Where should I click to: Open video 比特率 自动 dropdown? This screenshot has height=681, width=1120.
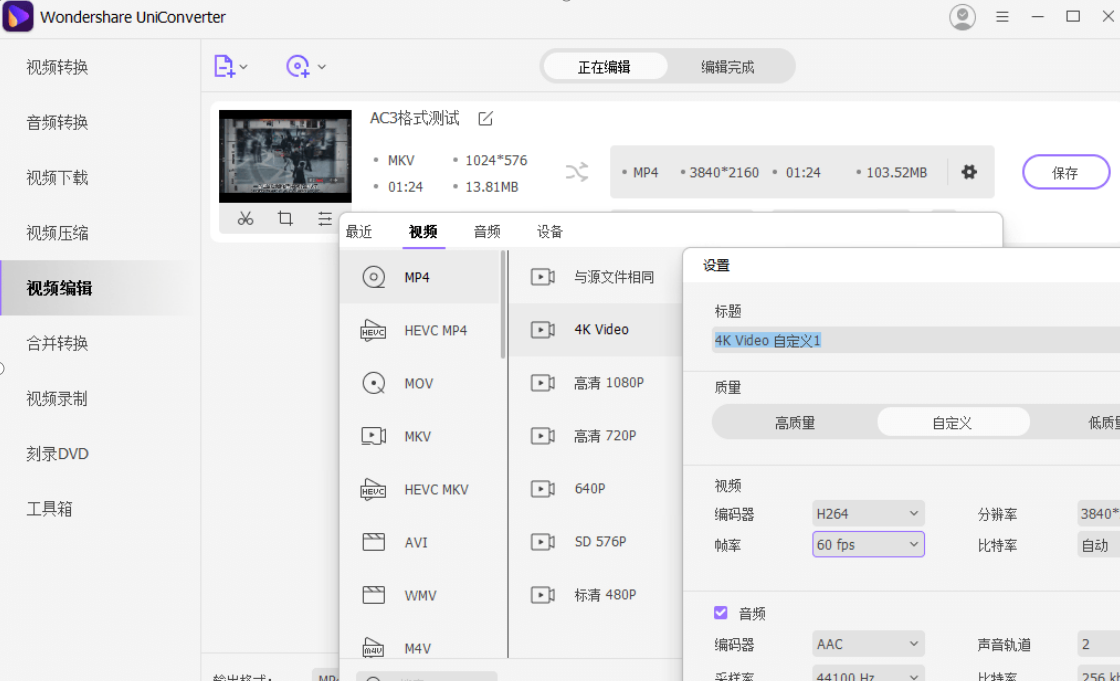point(1099,545)
